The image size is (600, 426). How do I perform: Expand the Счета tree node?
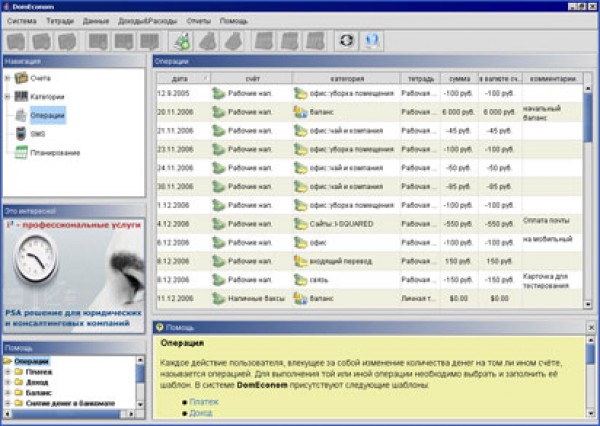pyautogui.click(x=8, y=78)
